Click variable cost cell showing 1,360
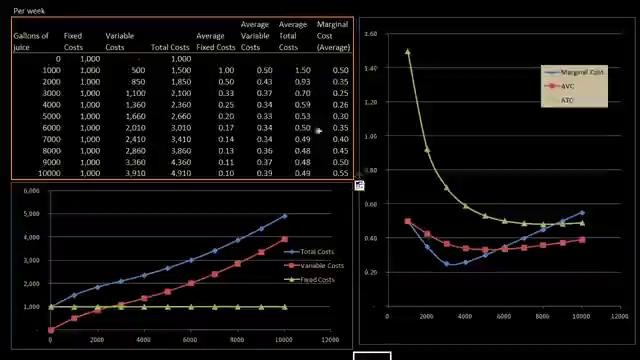Viewport: 640px width, 360px height. tap(136, 105)
